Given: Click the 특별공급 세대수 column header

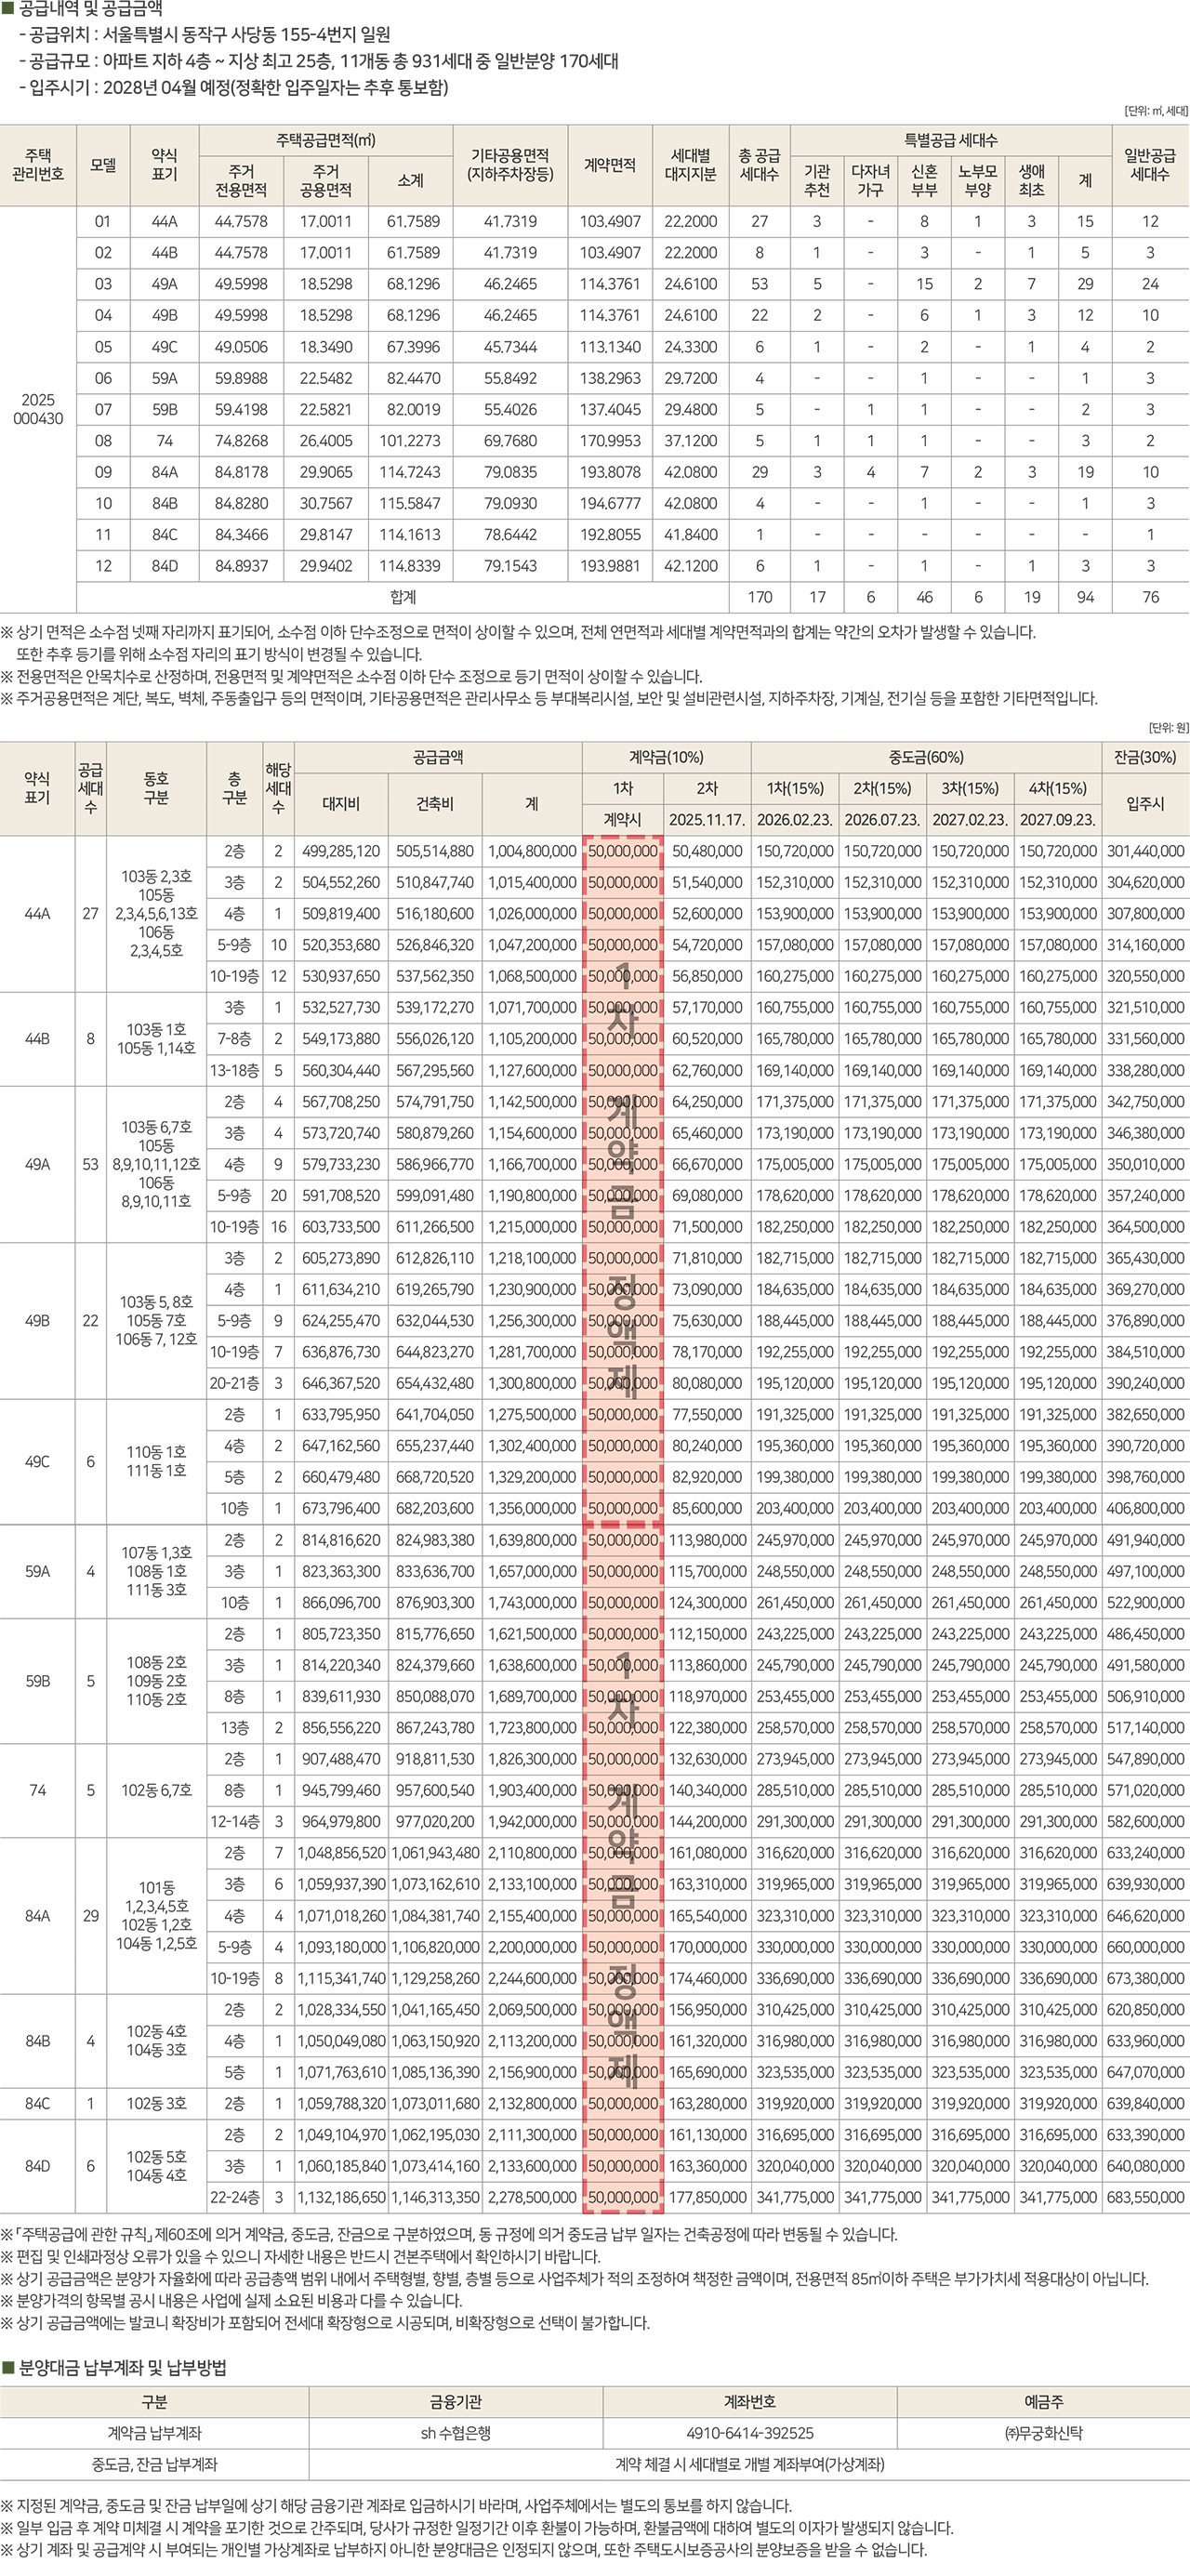Looking at the screenshot, I should [950, 141].
